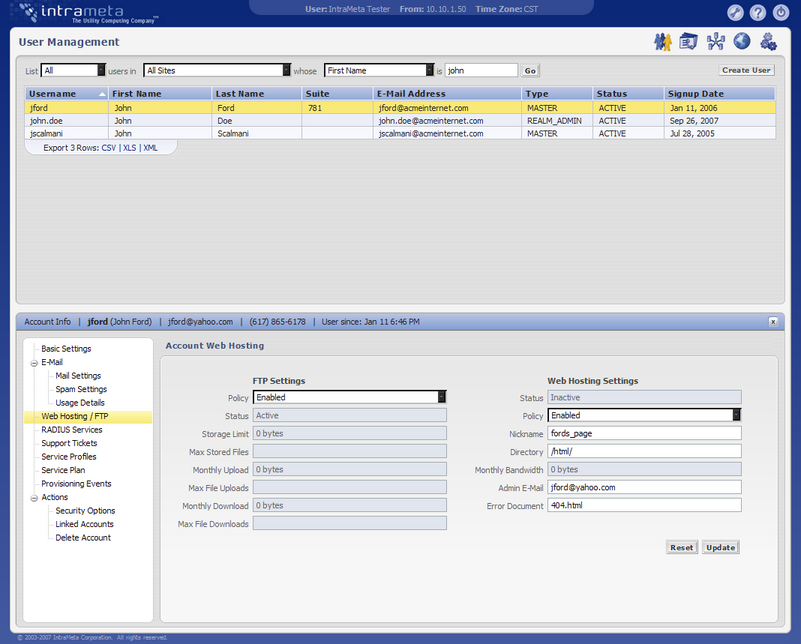Export rows as XML

coord(151,148)
